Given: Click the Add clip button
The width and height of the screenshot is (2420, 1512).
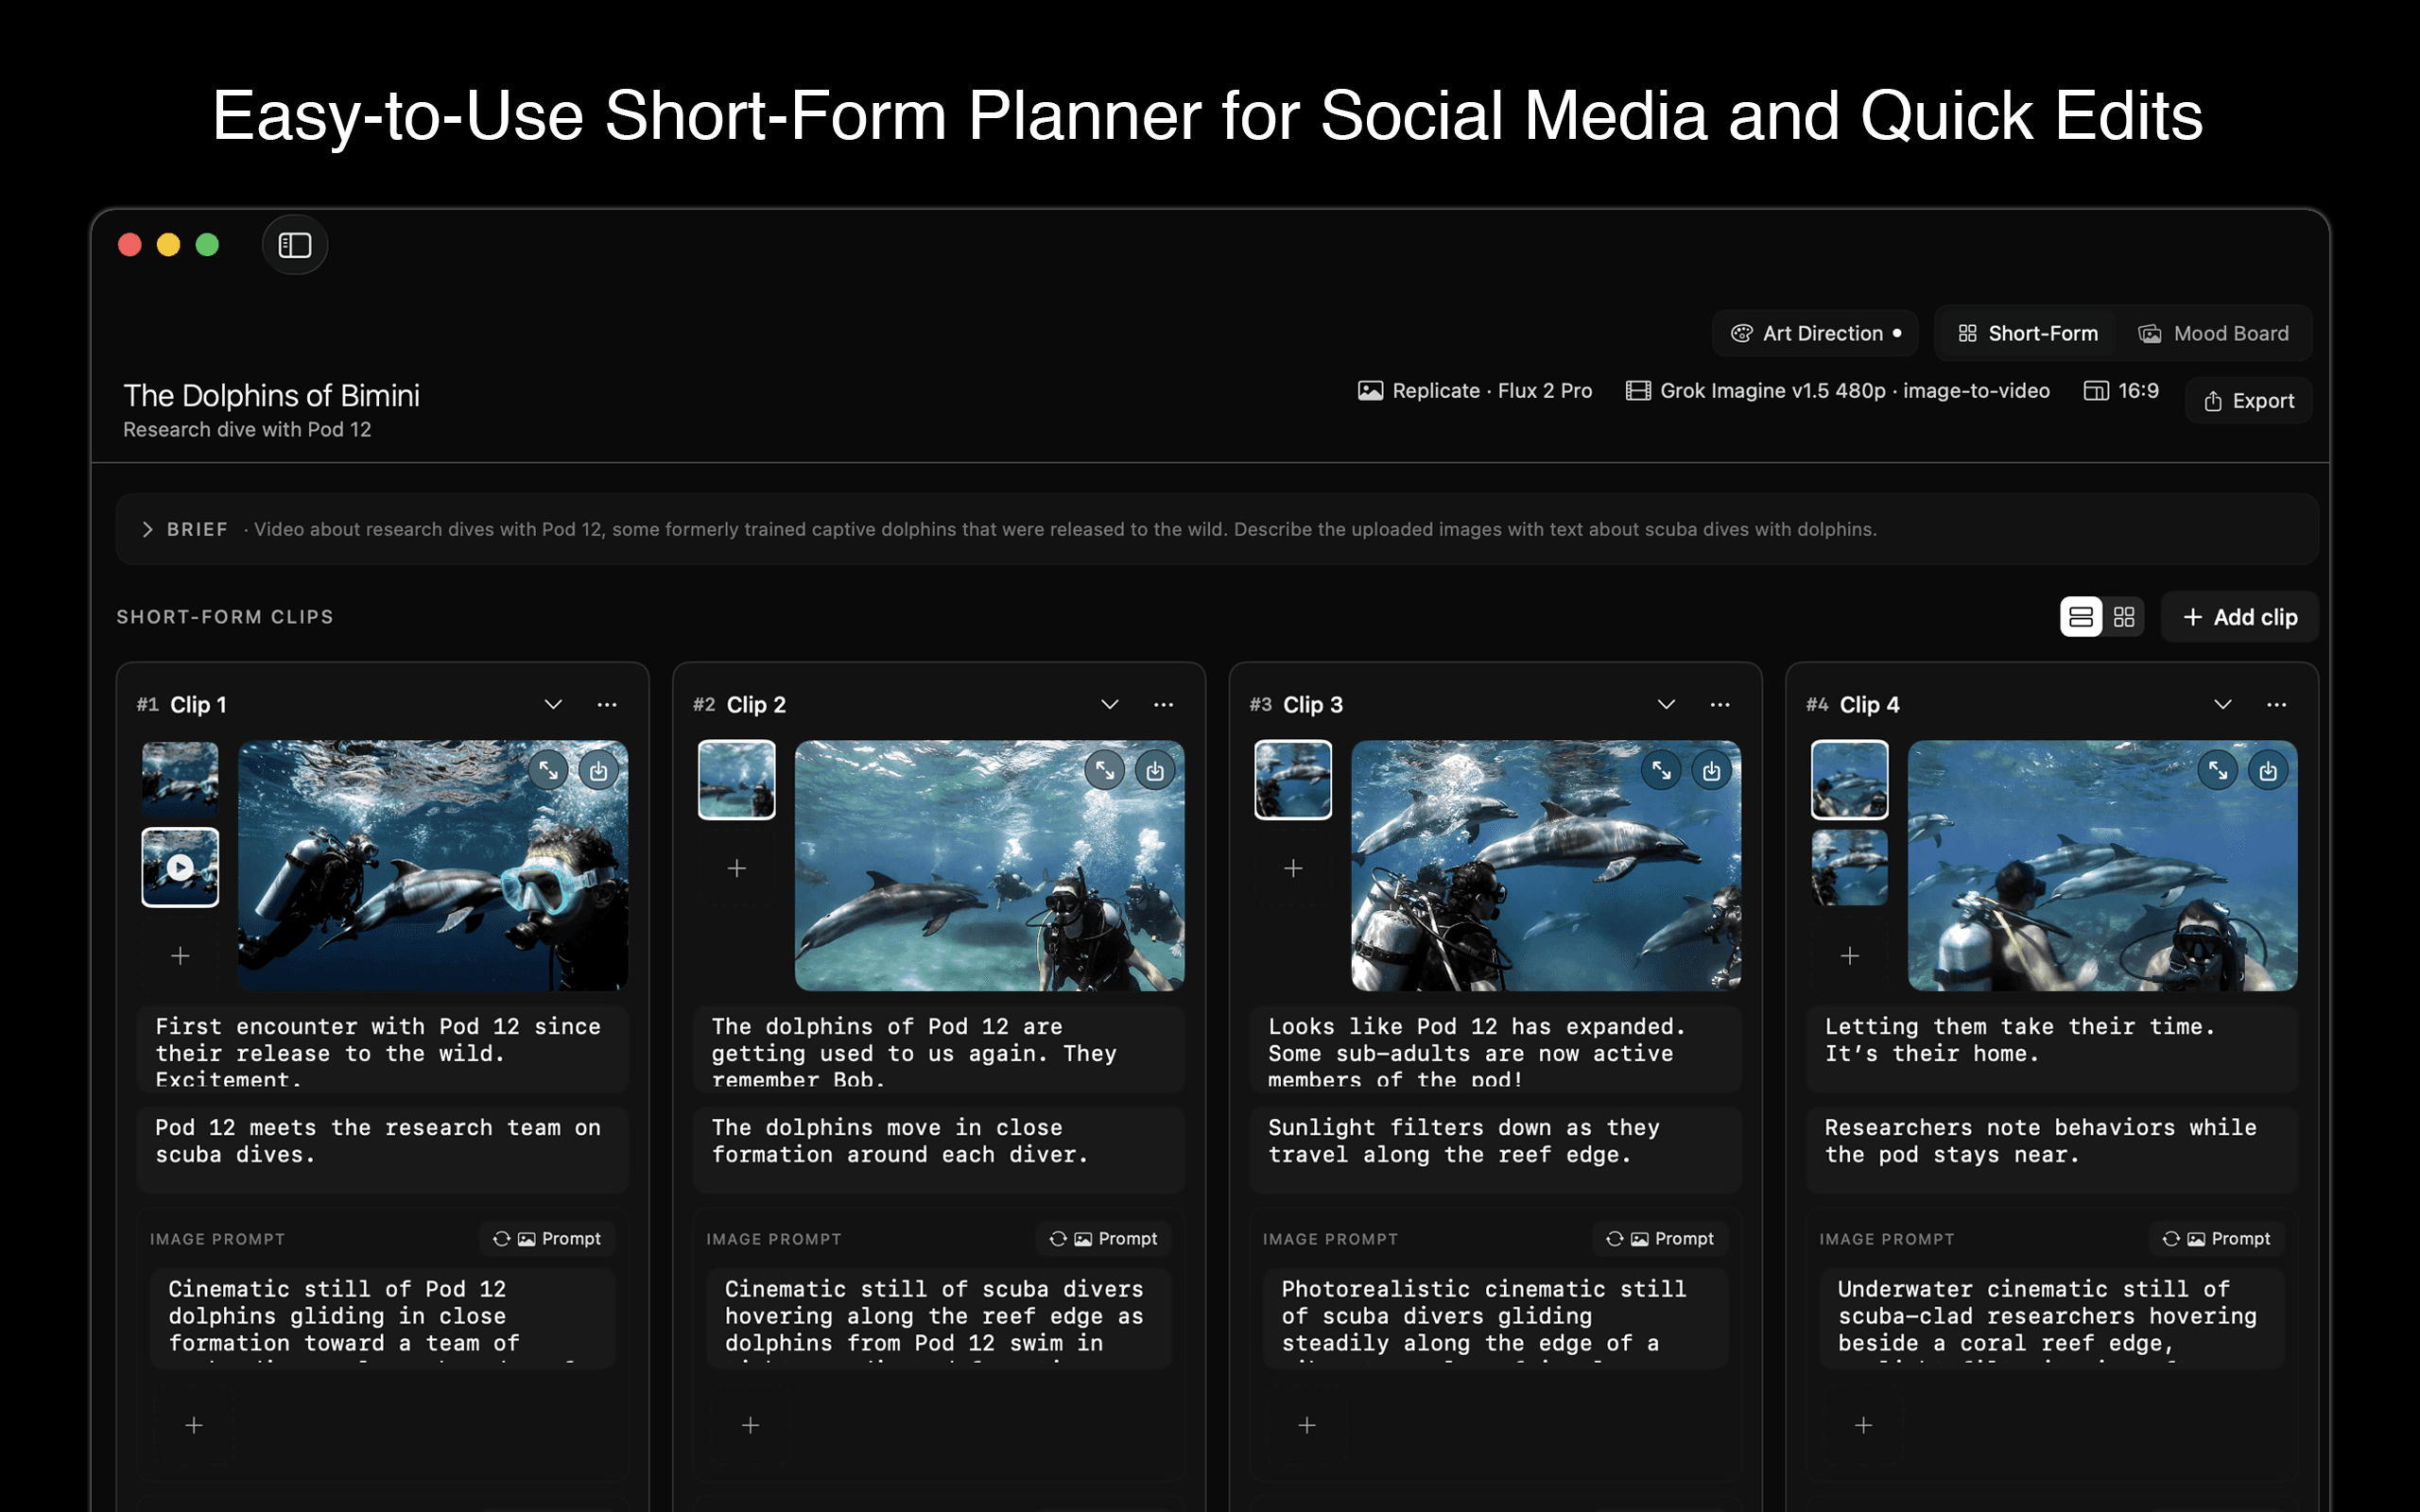Looking at the screenshot, I should (2240, 617).
